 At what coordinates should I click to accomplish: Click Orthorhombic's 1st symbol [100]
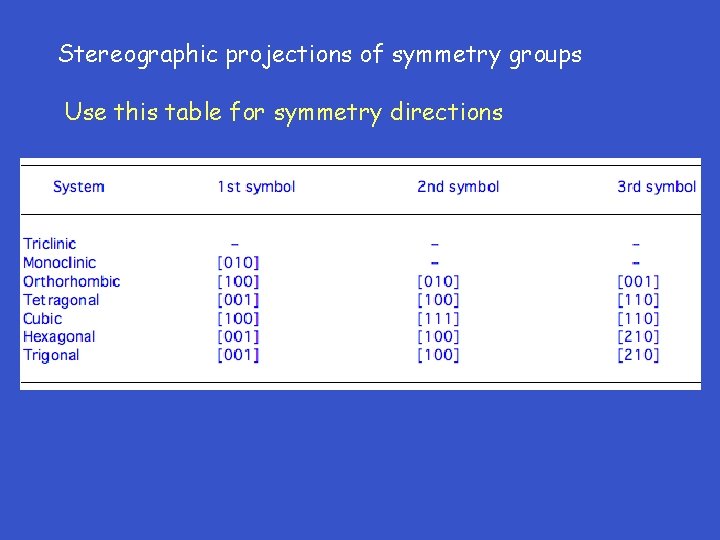point(238,281)
